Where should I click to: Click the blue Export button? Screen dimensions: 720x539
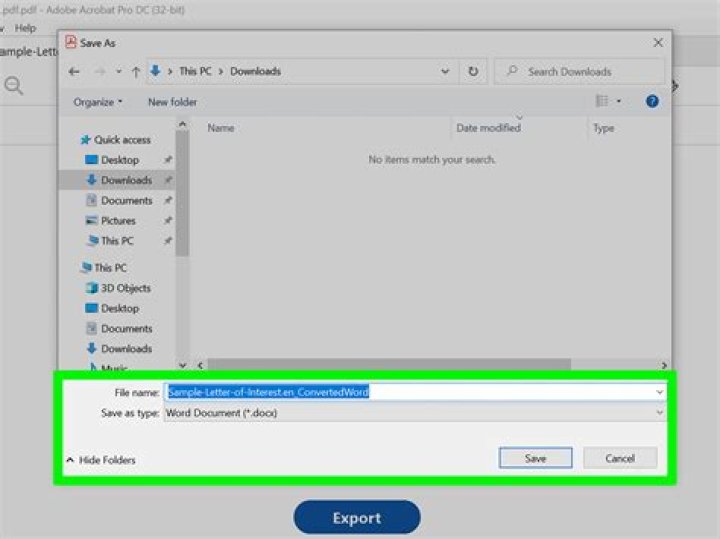(x=356, y=518)
